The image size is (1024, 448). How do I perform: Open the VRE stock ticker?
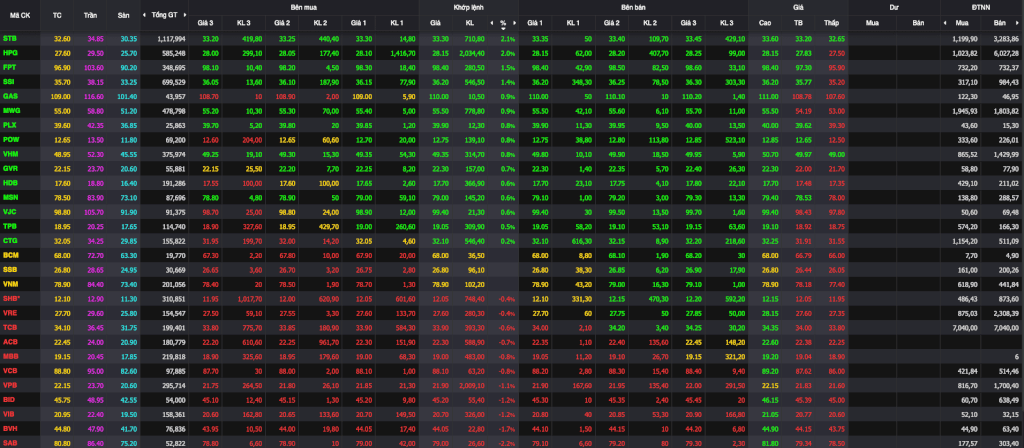click(x=10, y=312)
